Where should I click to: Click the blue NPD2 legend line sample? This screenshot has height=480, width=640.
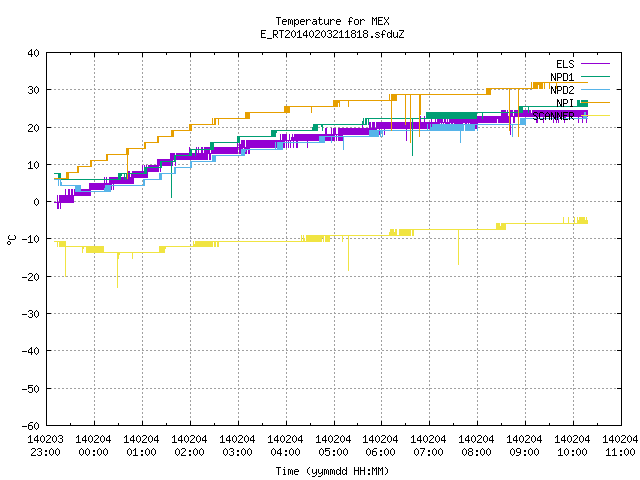click(595, 89)
